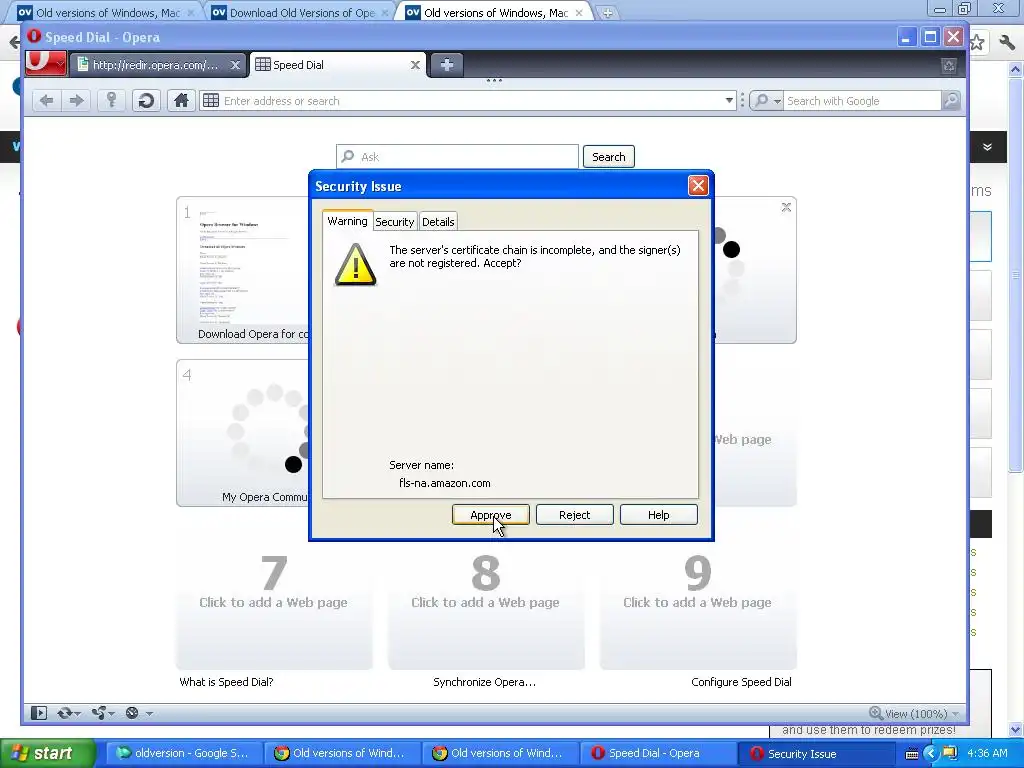Expand the Opera Turbo status dropdown arrow
The height and width of the screenshot is (768, 1024).
149,714
